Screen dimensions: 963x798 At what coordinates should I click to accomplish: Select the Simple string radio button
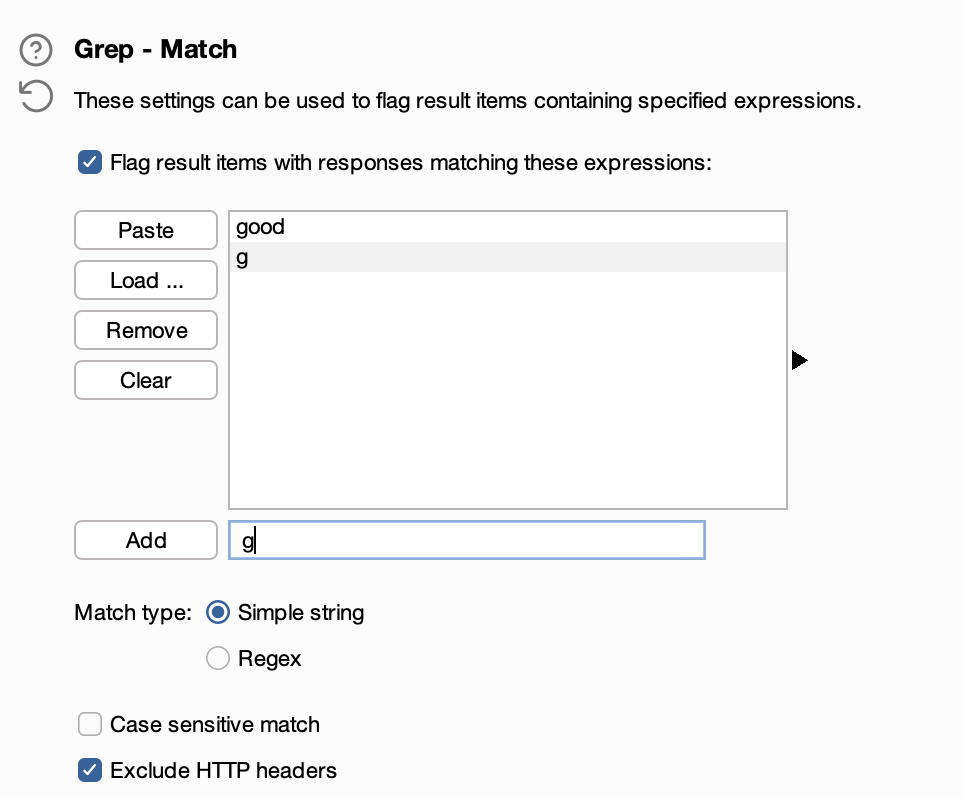[218, 612]
